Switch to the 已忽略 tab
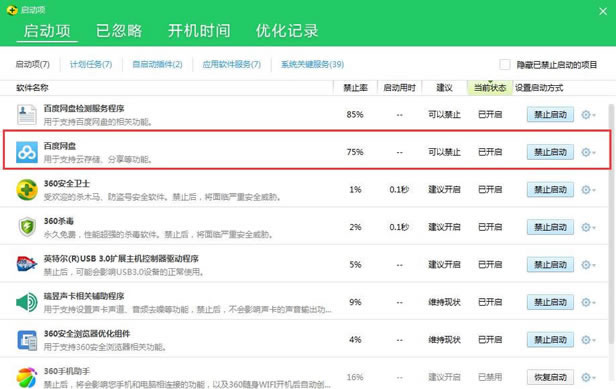This screenshot has height=389, width=616. click(119, 31)
